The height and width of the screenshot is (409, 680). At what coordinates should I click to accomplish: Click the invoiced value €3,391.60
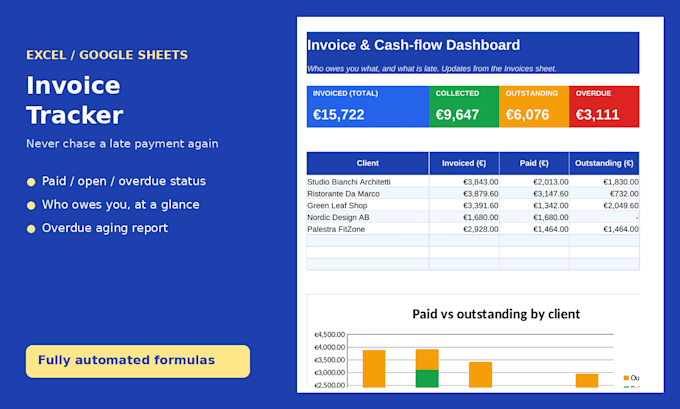click(481, 205)
